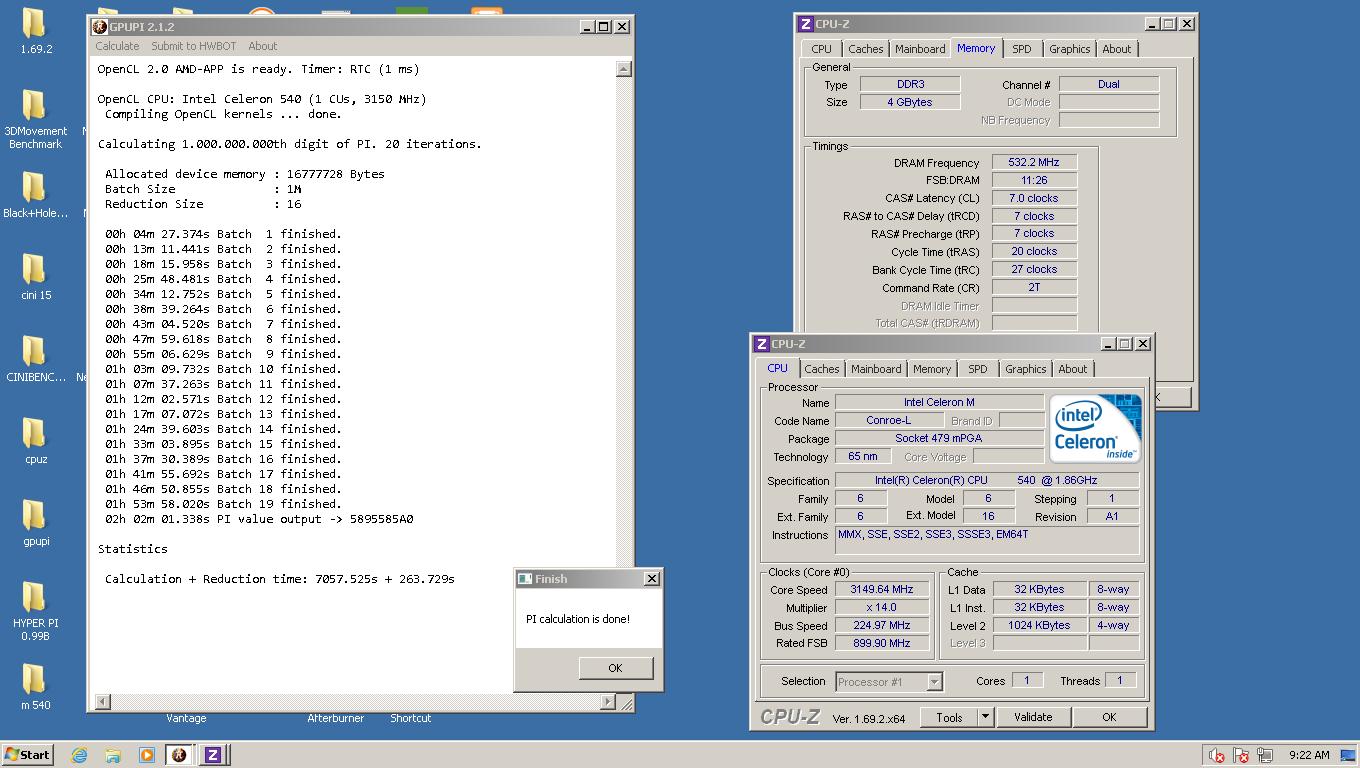Open Graphics tab in CPU-Z Memory window

click(1069, 49)
